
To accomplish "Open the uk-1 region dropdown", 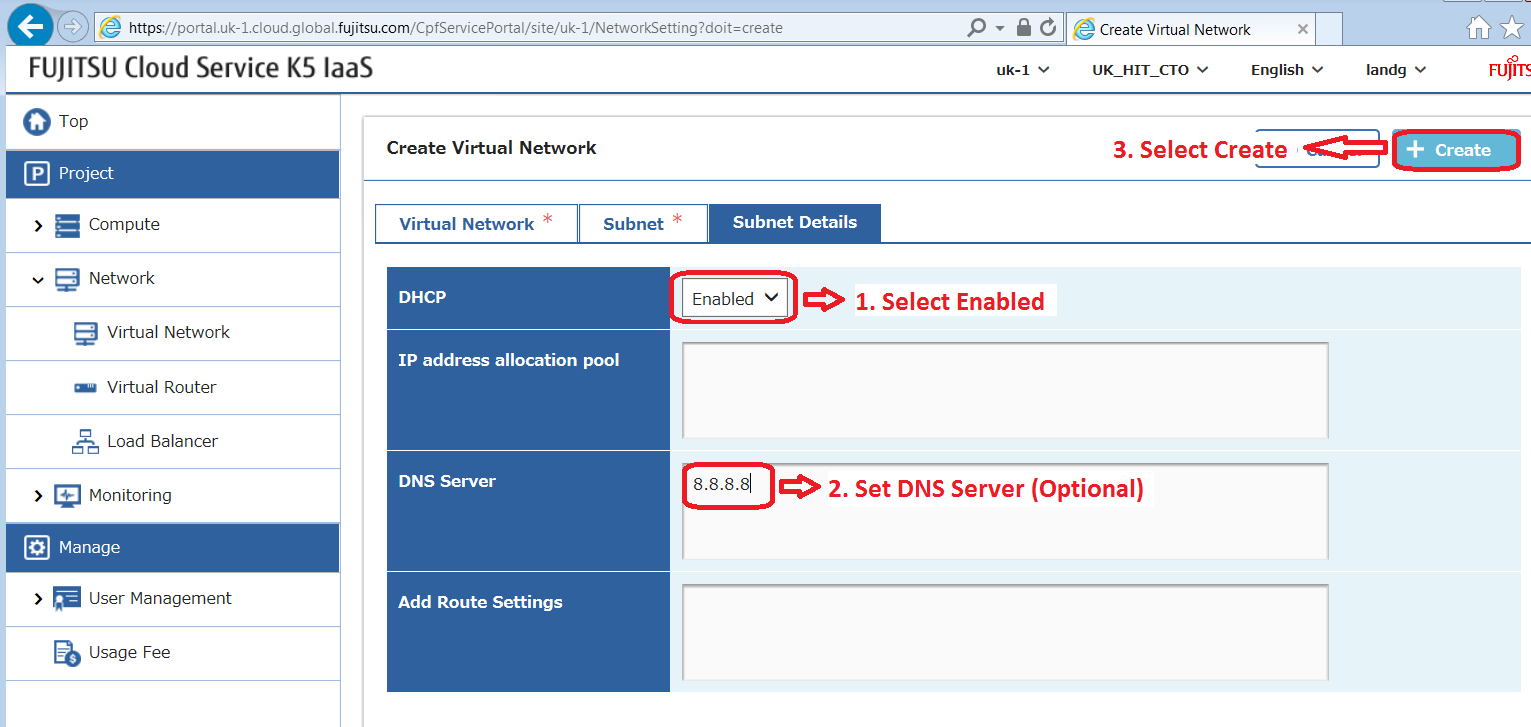I will click(x=1023, y=70).
